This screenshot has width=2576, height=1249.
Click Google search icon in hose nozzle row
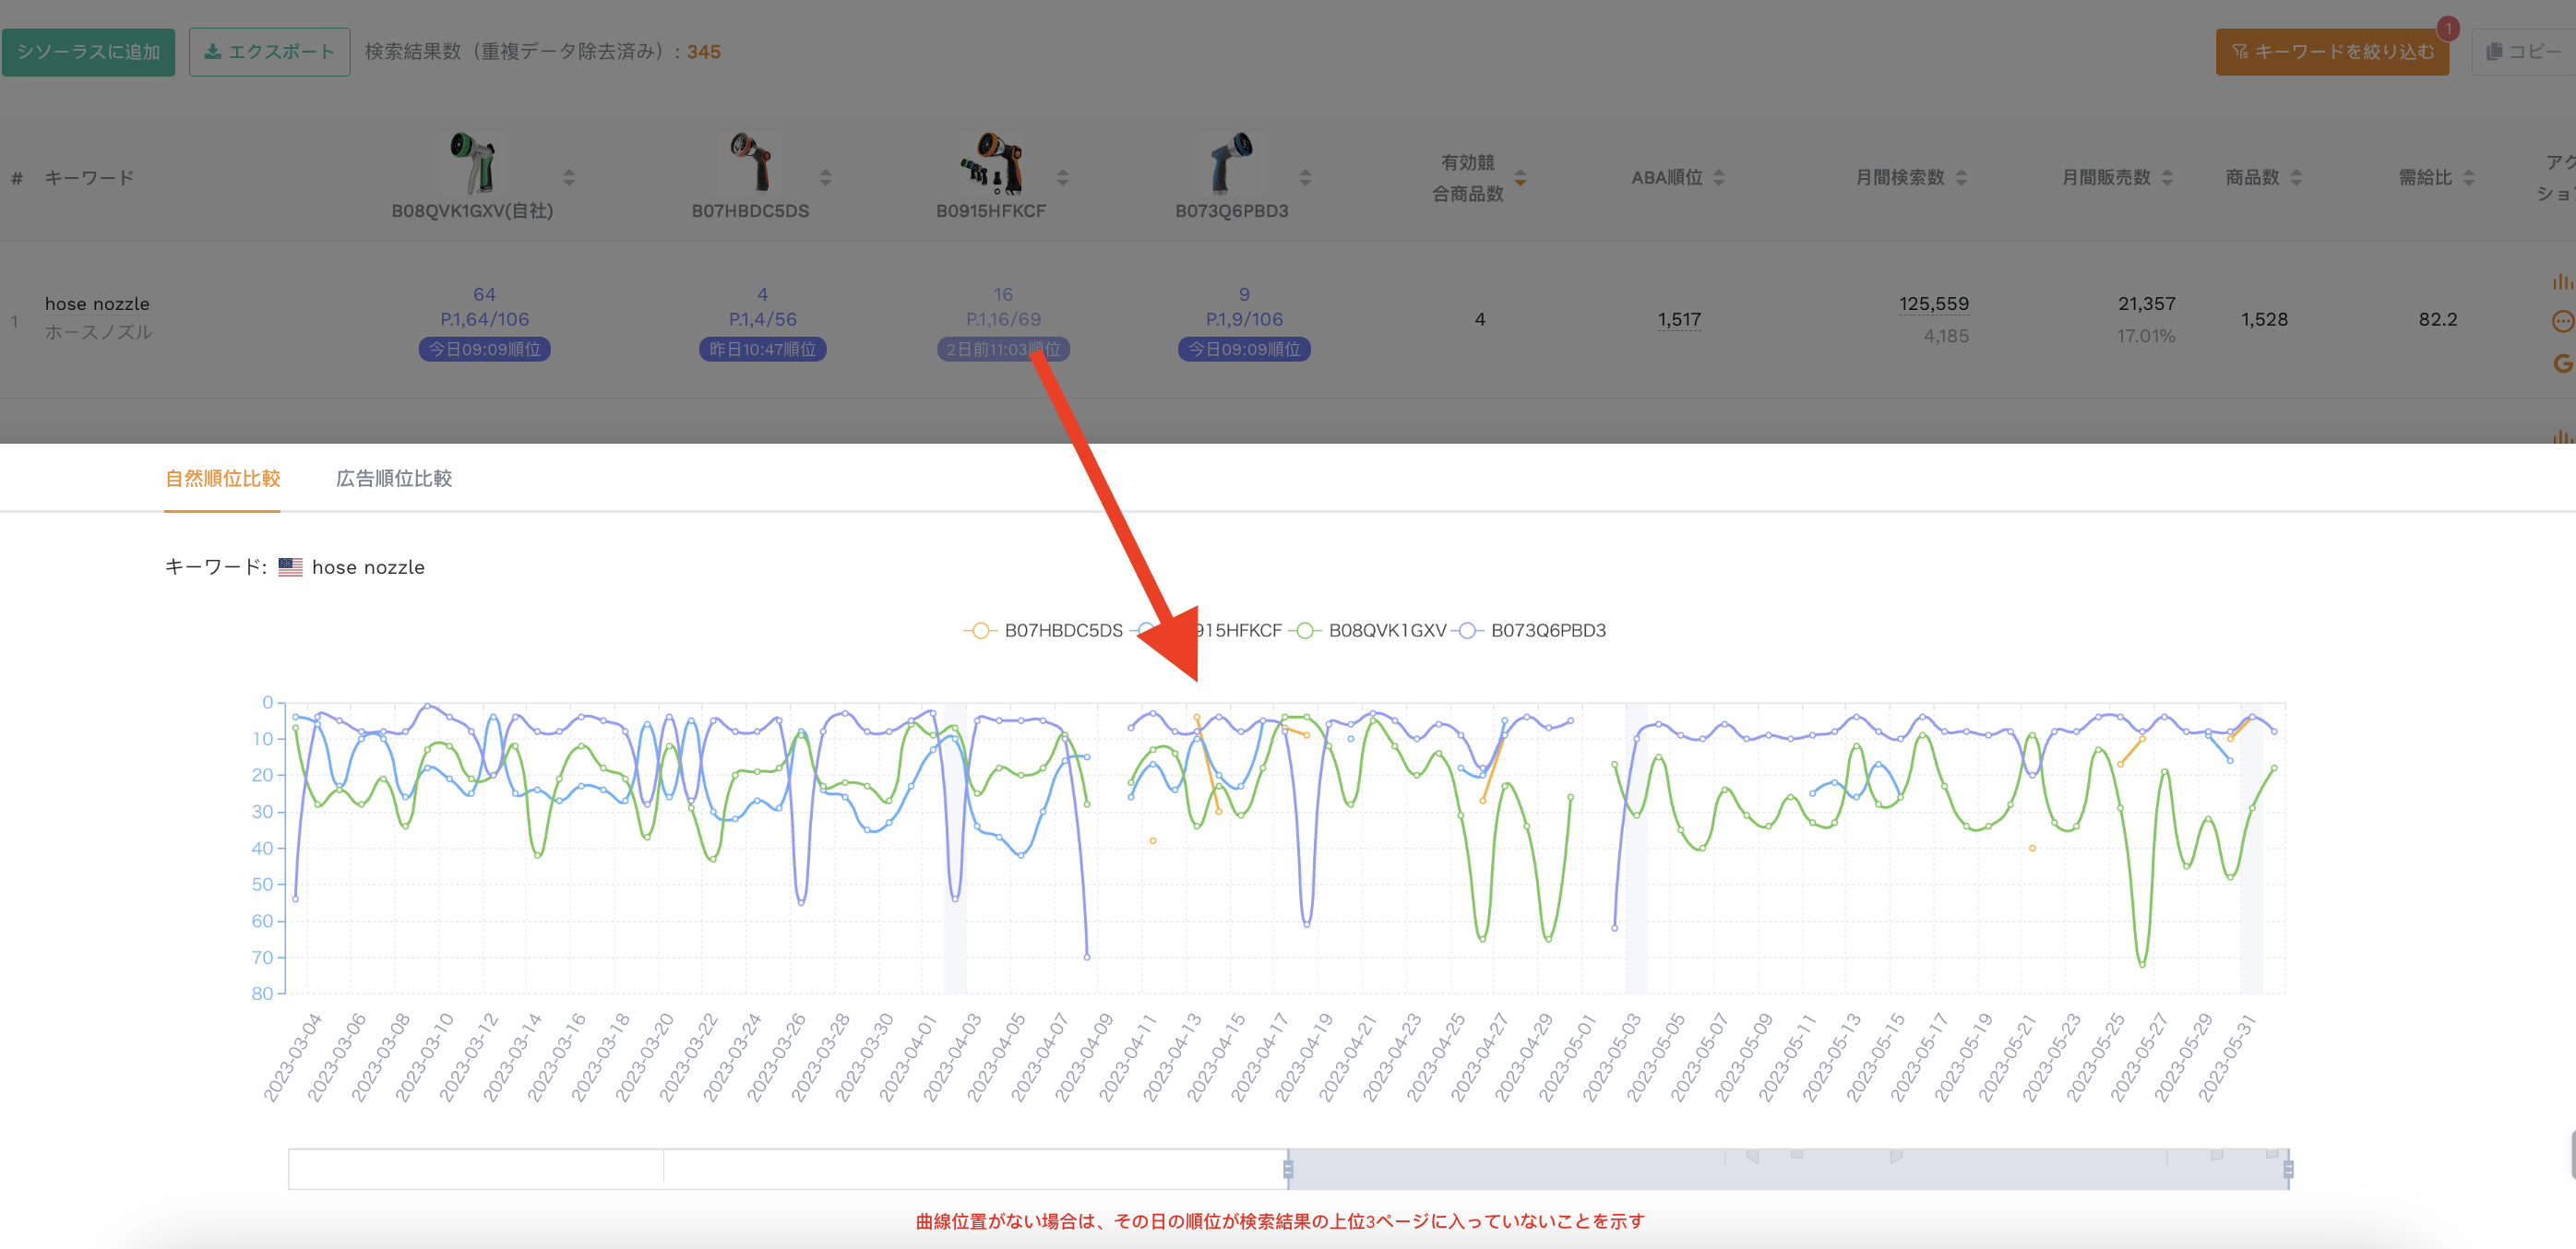(2563, 363)
